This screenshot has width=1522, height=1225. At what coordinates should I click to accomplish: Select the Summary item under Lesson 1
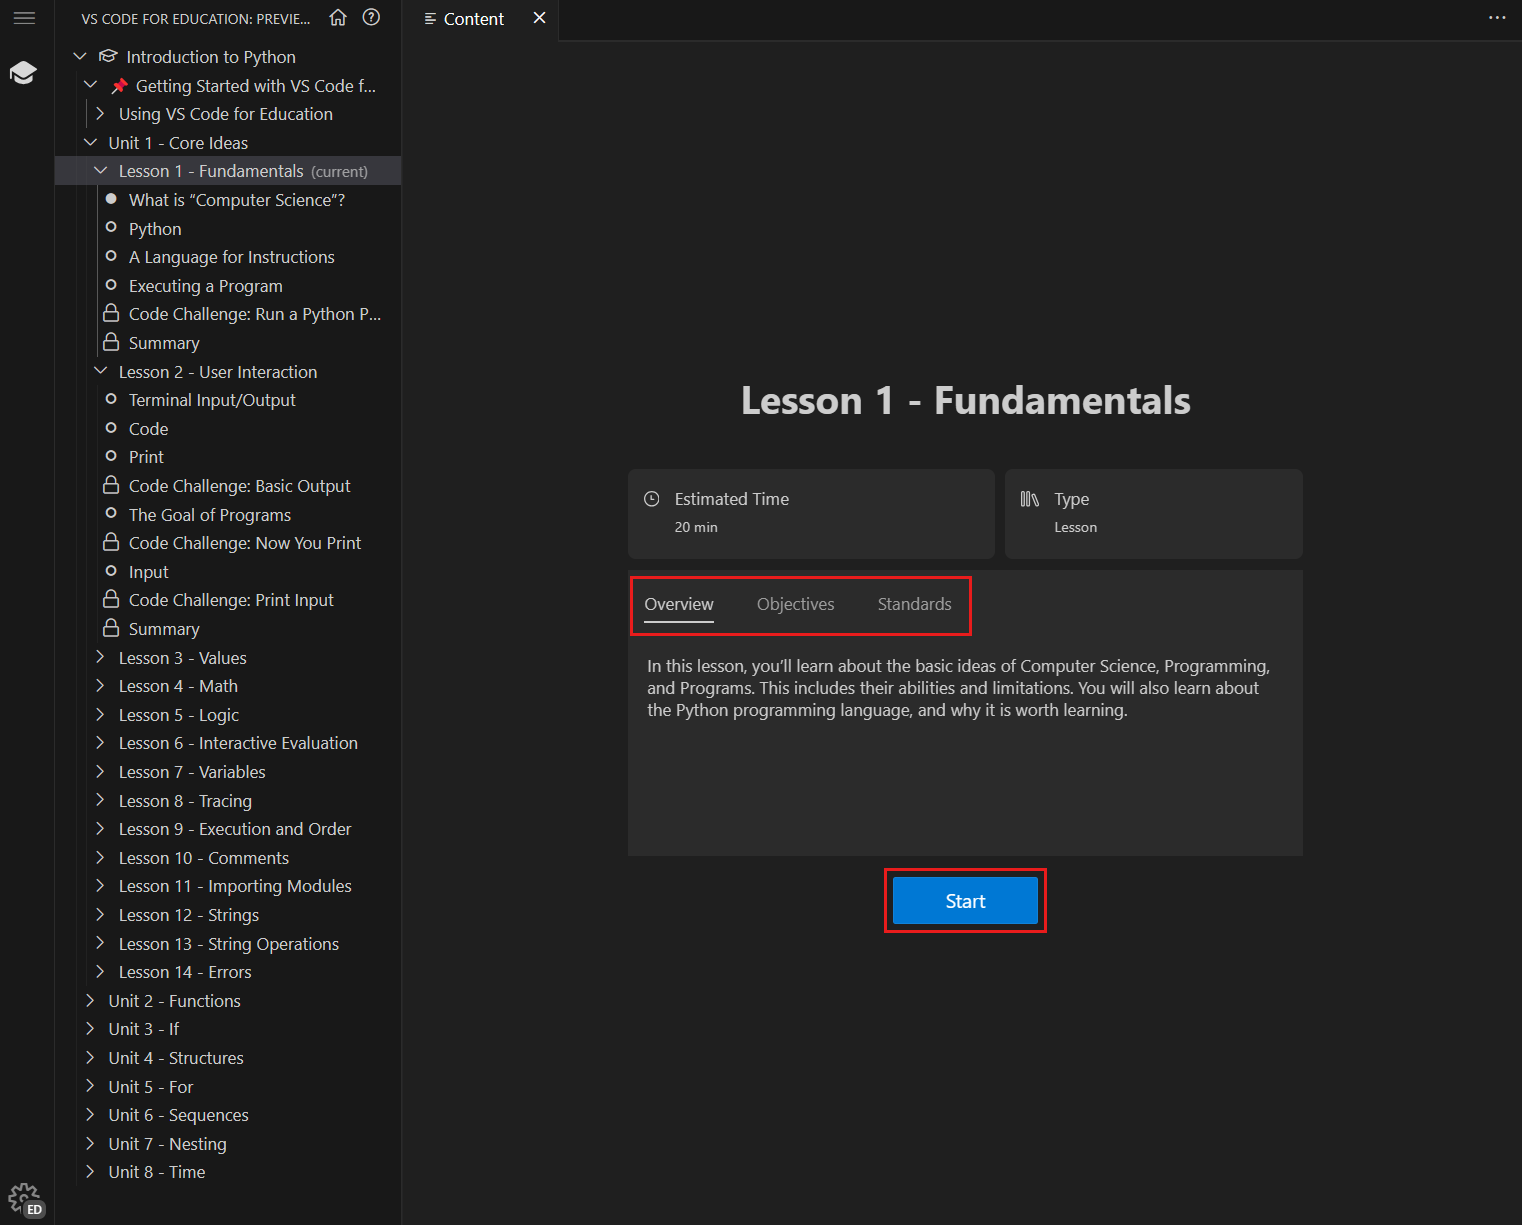163,342
